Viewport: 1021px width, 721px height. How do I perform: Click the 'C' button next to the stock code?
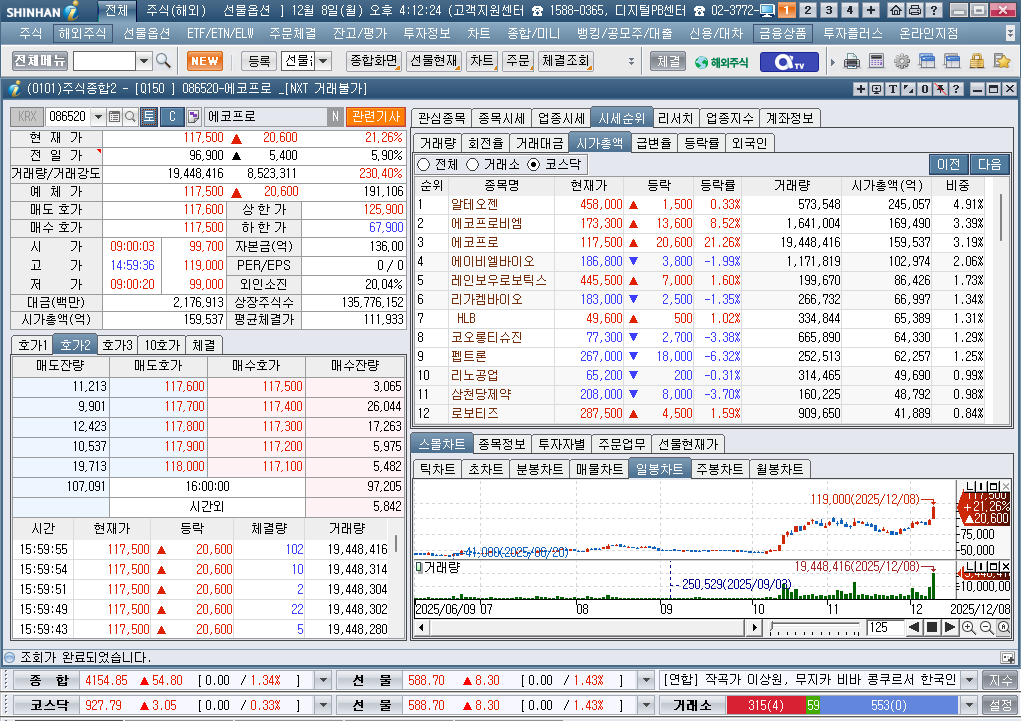(x=172, y=117)
